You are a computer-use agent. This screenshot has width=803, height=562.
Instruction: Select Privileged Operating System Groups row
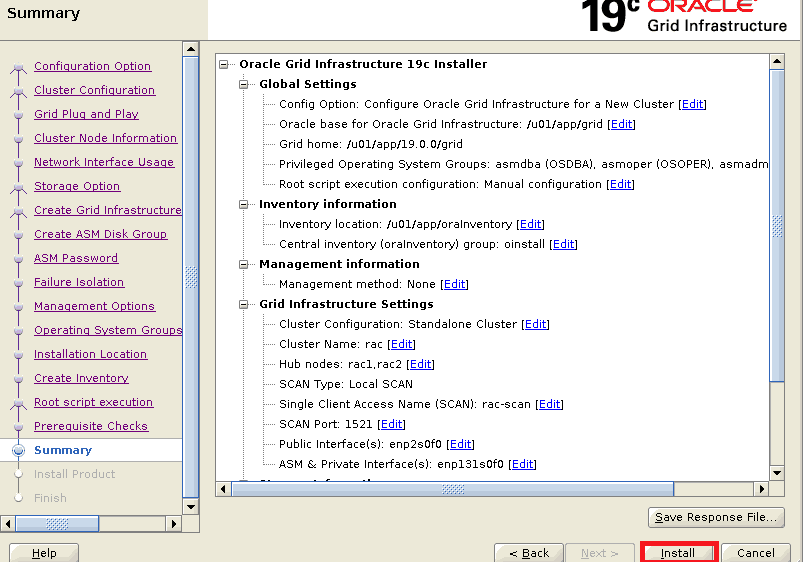pos(523,164)
